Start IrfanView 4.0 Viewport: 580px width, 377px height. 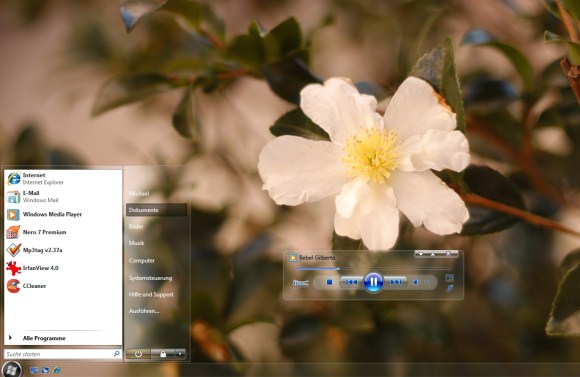point(63,268)
